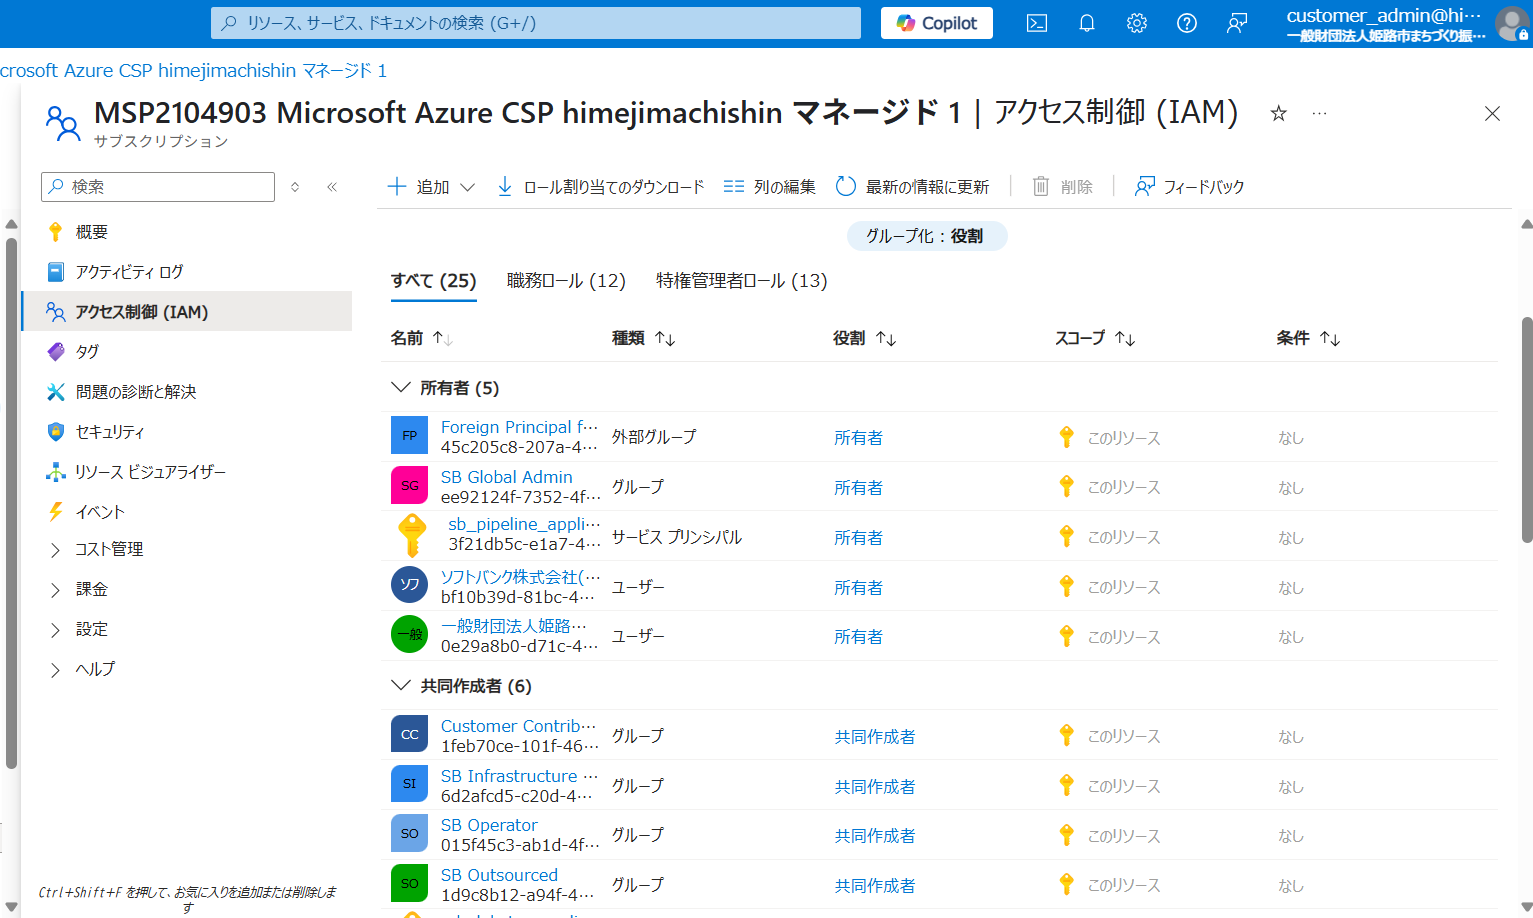Click the breadcrumb subscription link

(193, 71)
